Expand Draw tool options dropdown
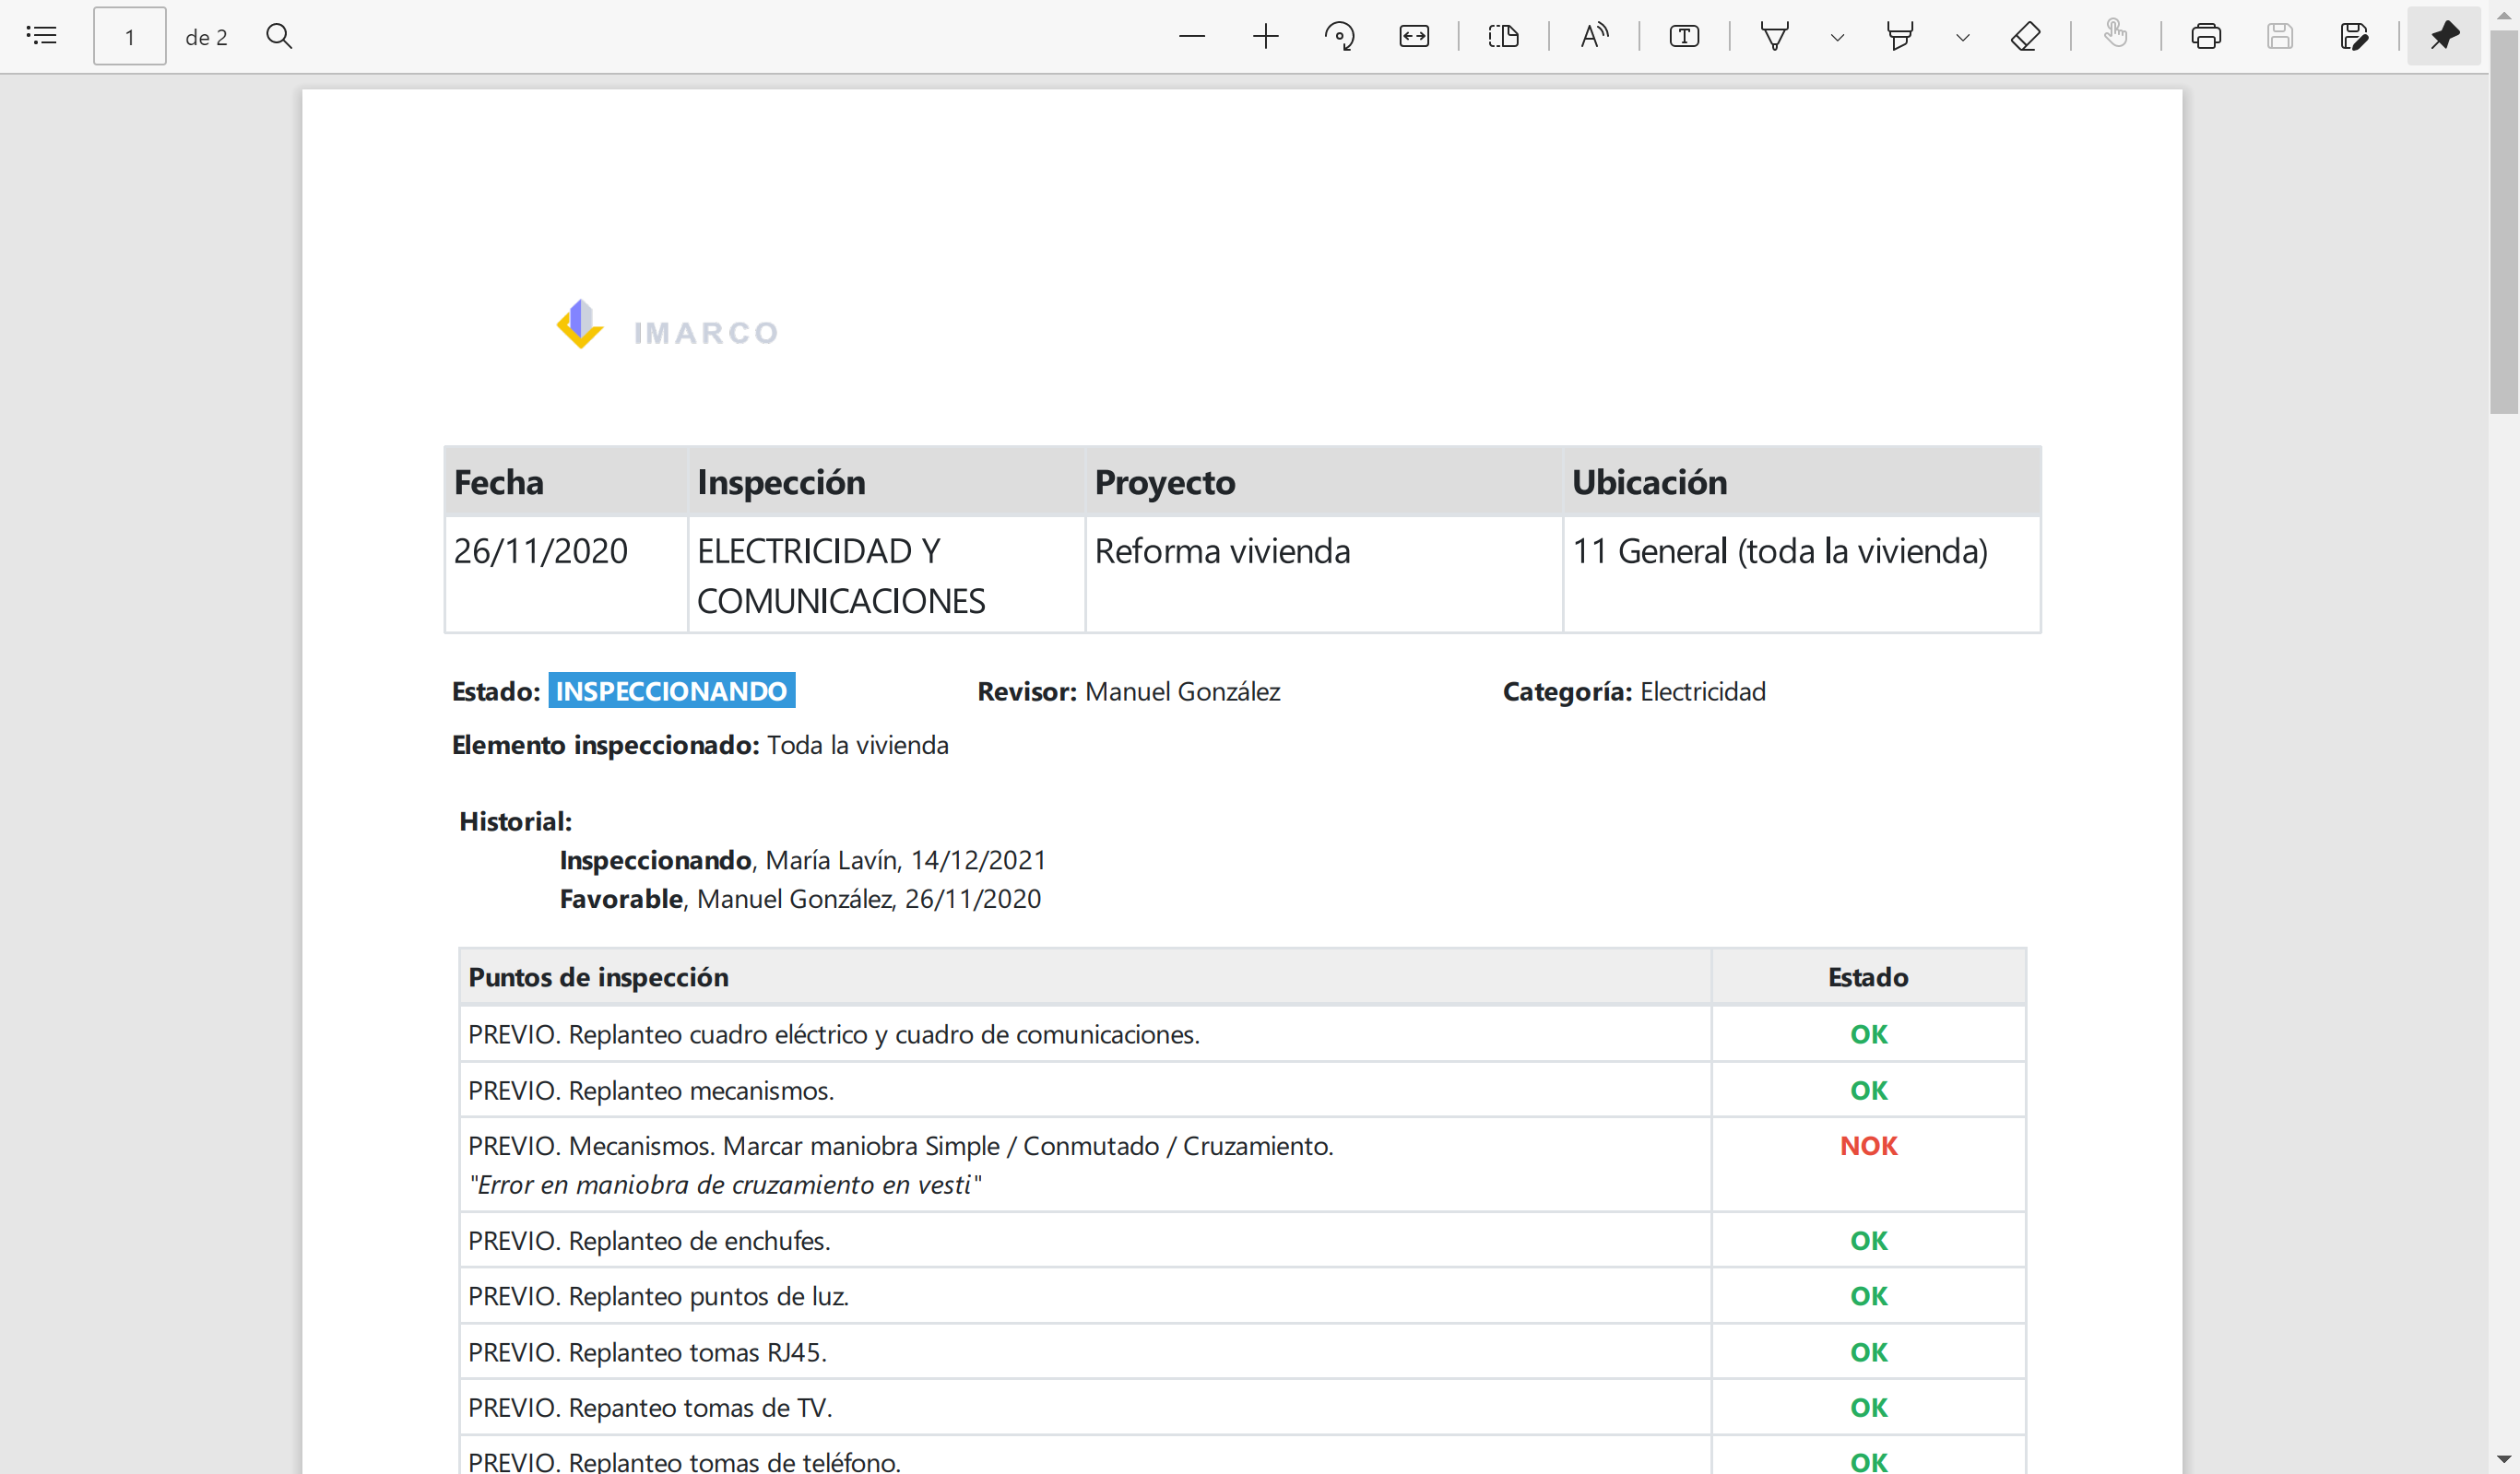2520x1474 pixels. click(x=1837, y=37)
